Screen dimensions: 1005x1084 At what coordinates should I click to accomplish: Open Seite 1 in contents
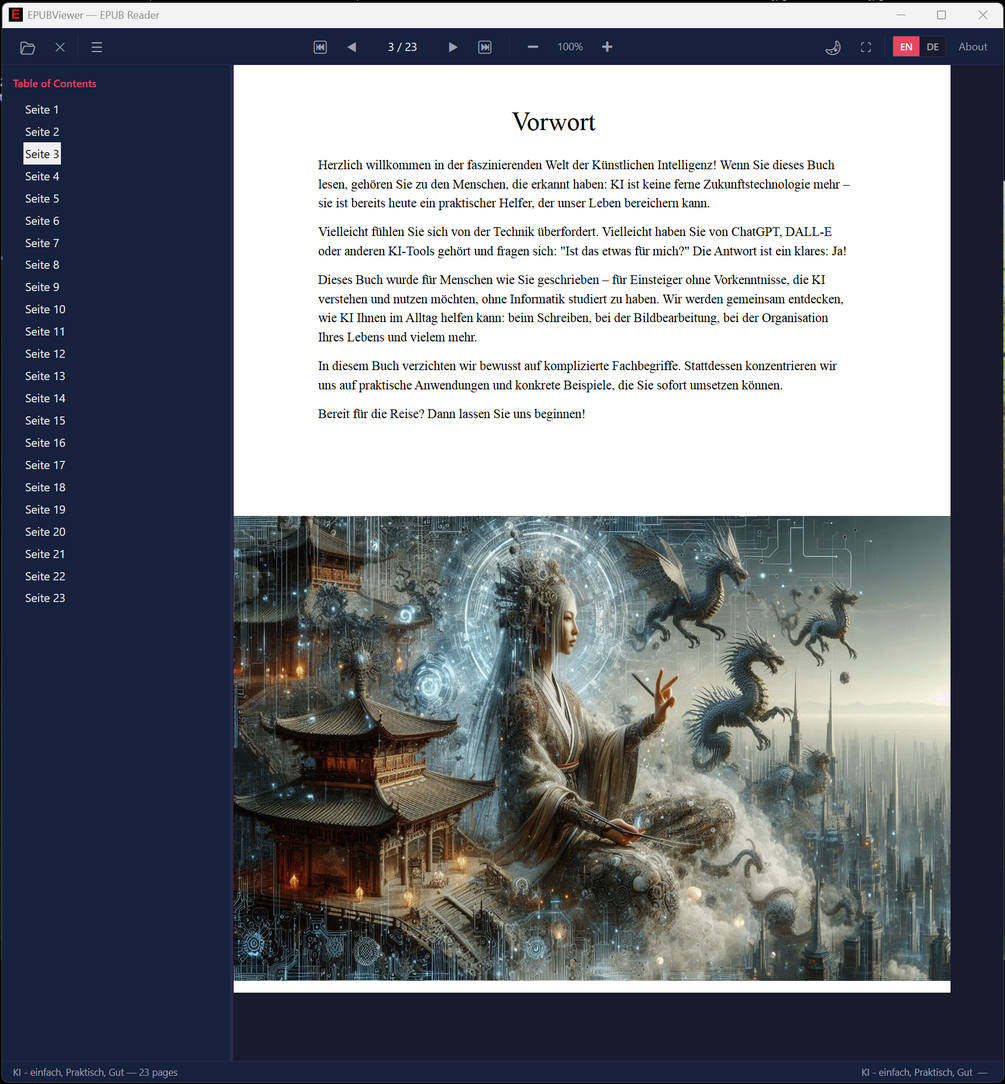[x=42, y=109]
